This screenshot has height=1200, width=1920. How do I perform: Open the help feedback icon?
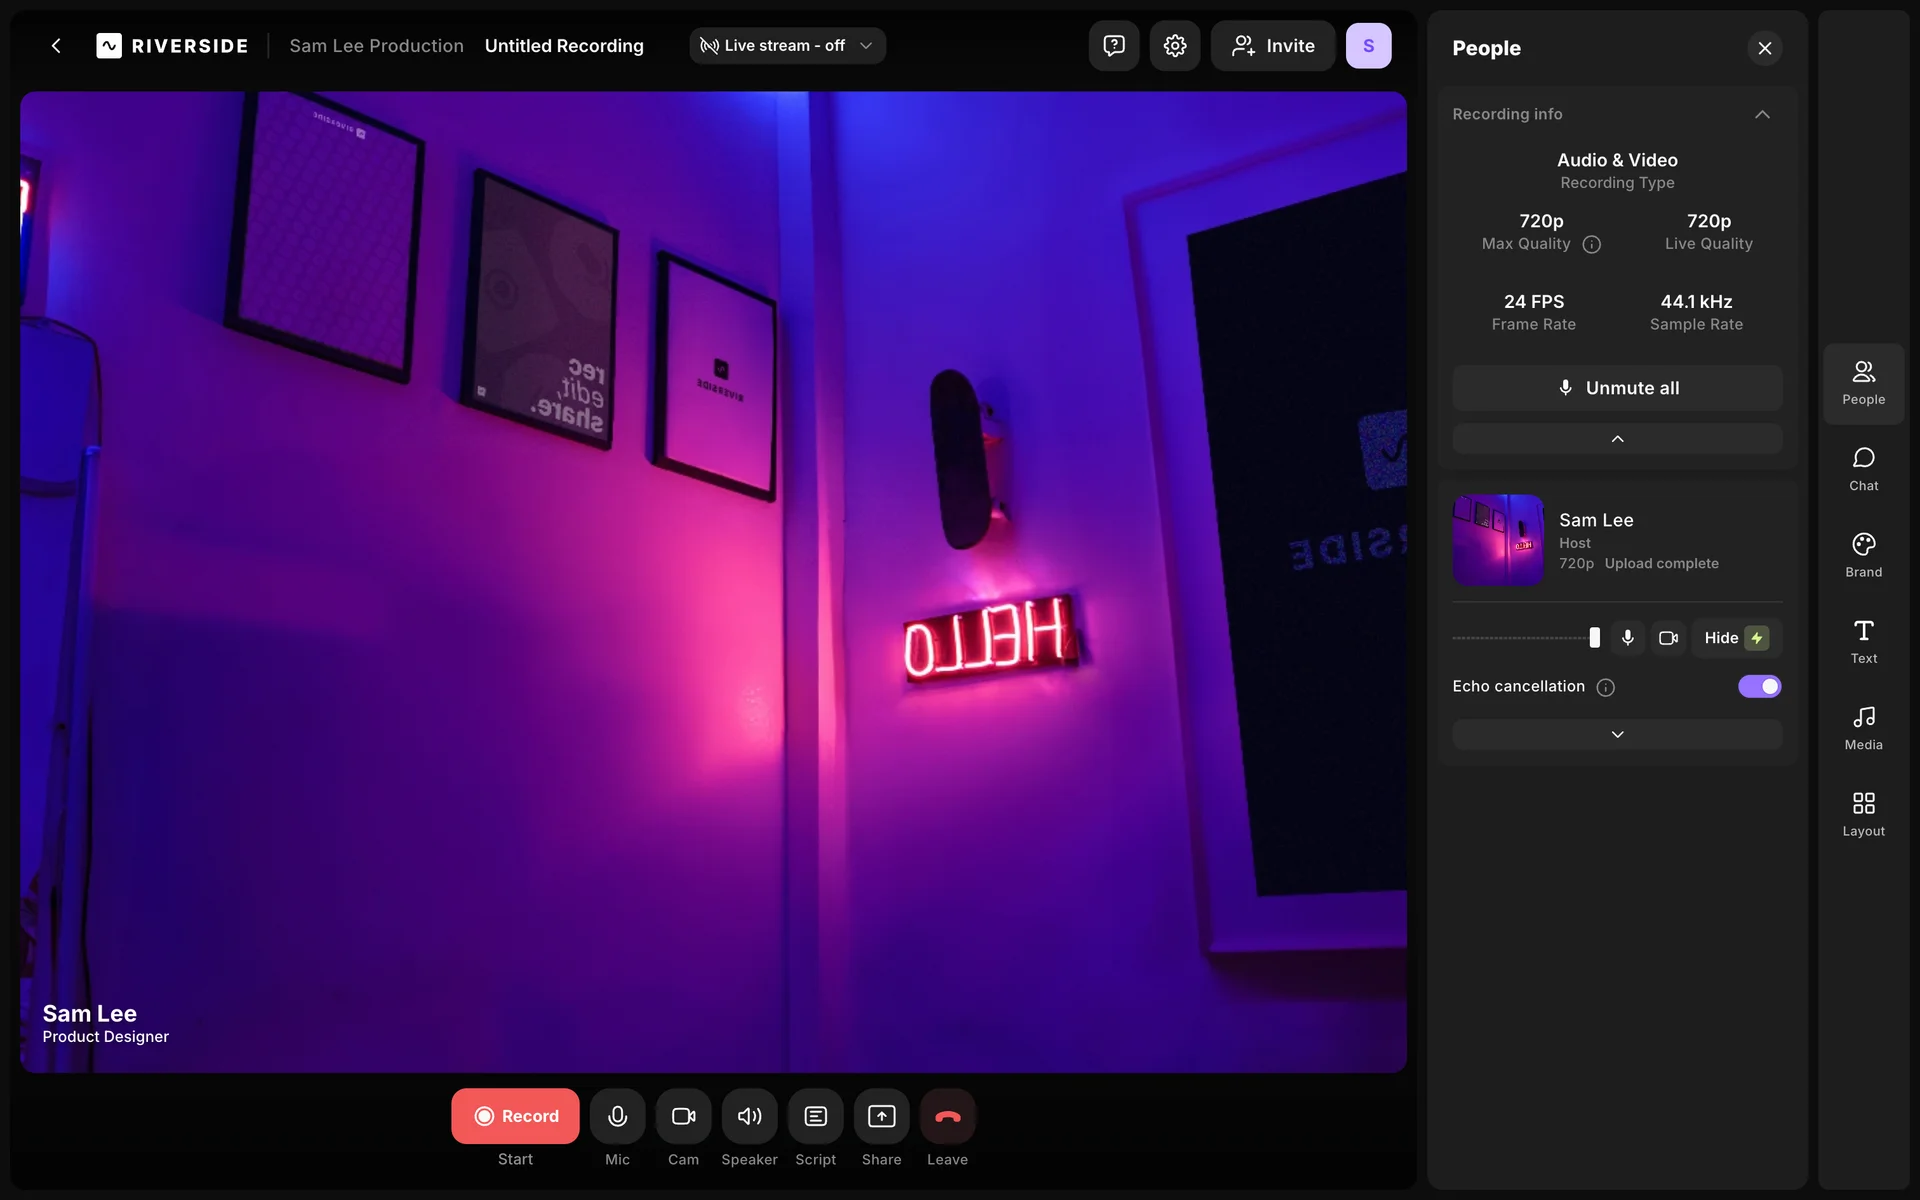tap(1114, 46)
